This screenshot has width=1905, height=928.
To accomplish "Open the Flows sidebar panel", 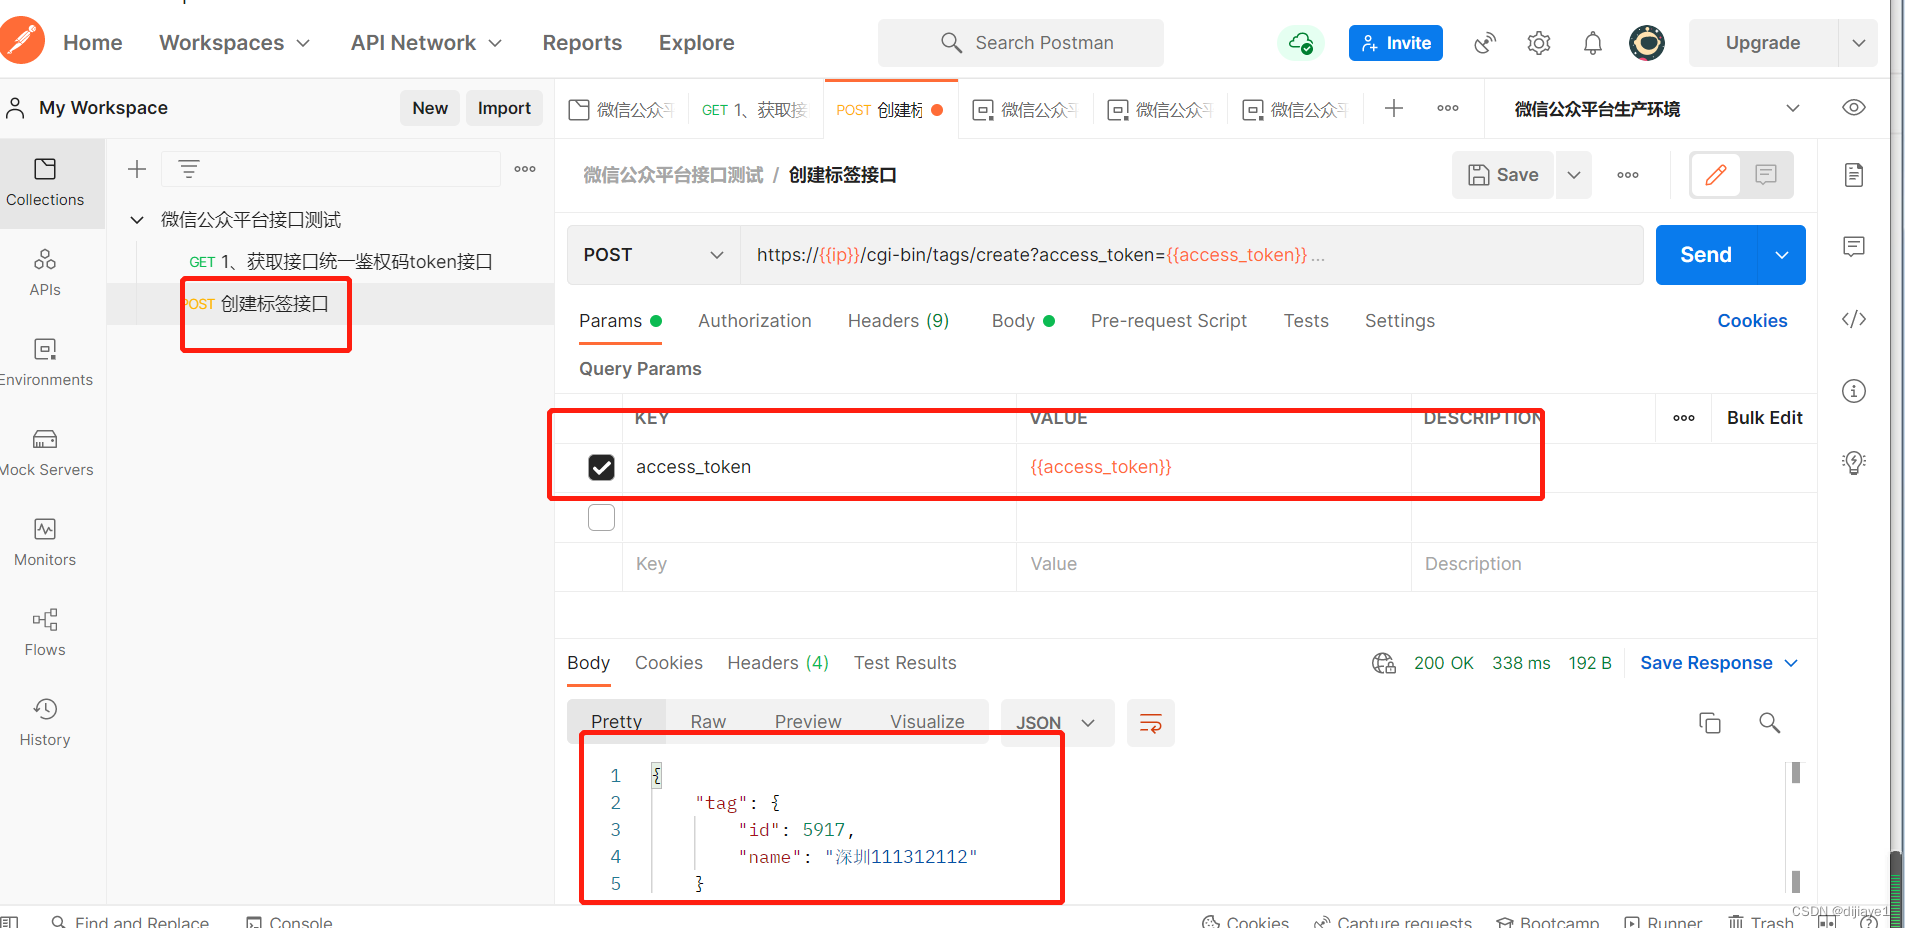I will click(x=45, y=633).
